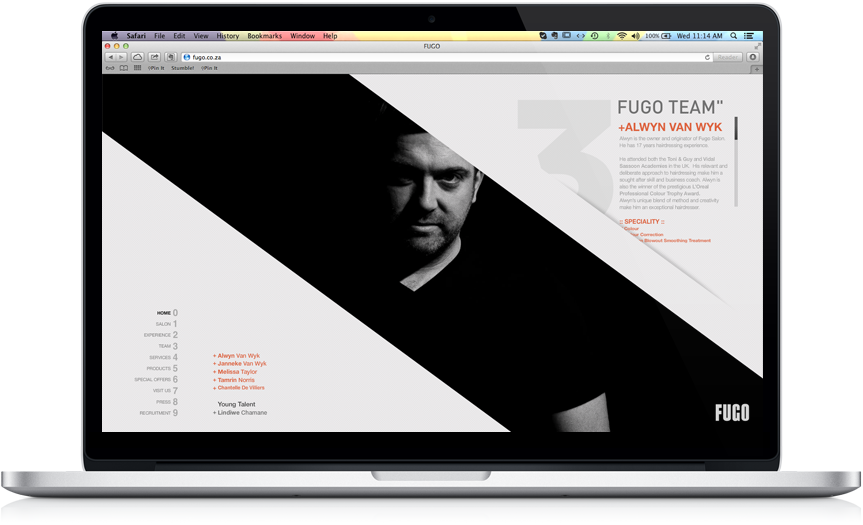
Task: Open the Downloads icon beside Reader
Action: pyautogui.click(x=753, y=57)
